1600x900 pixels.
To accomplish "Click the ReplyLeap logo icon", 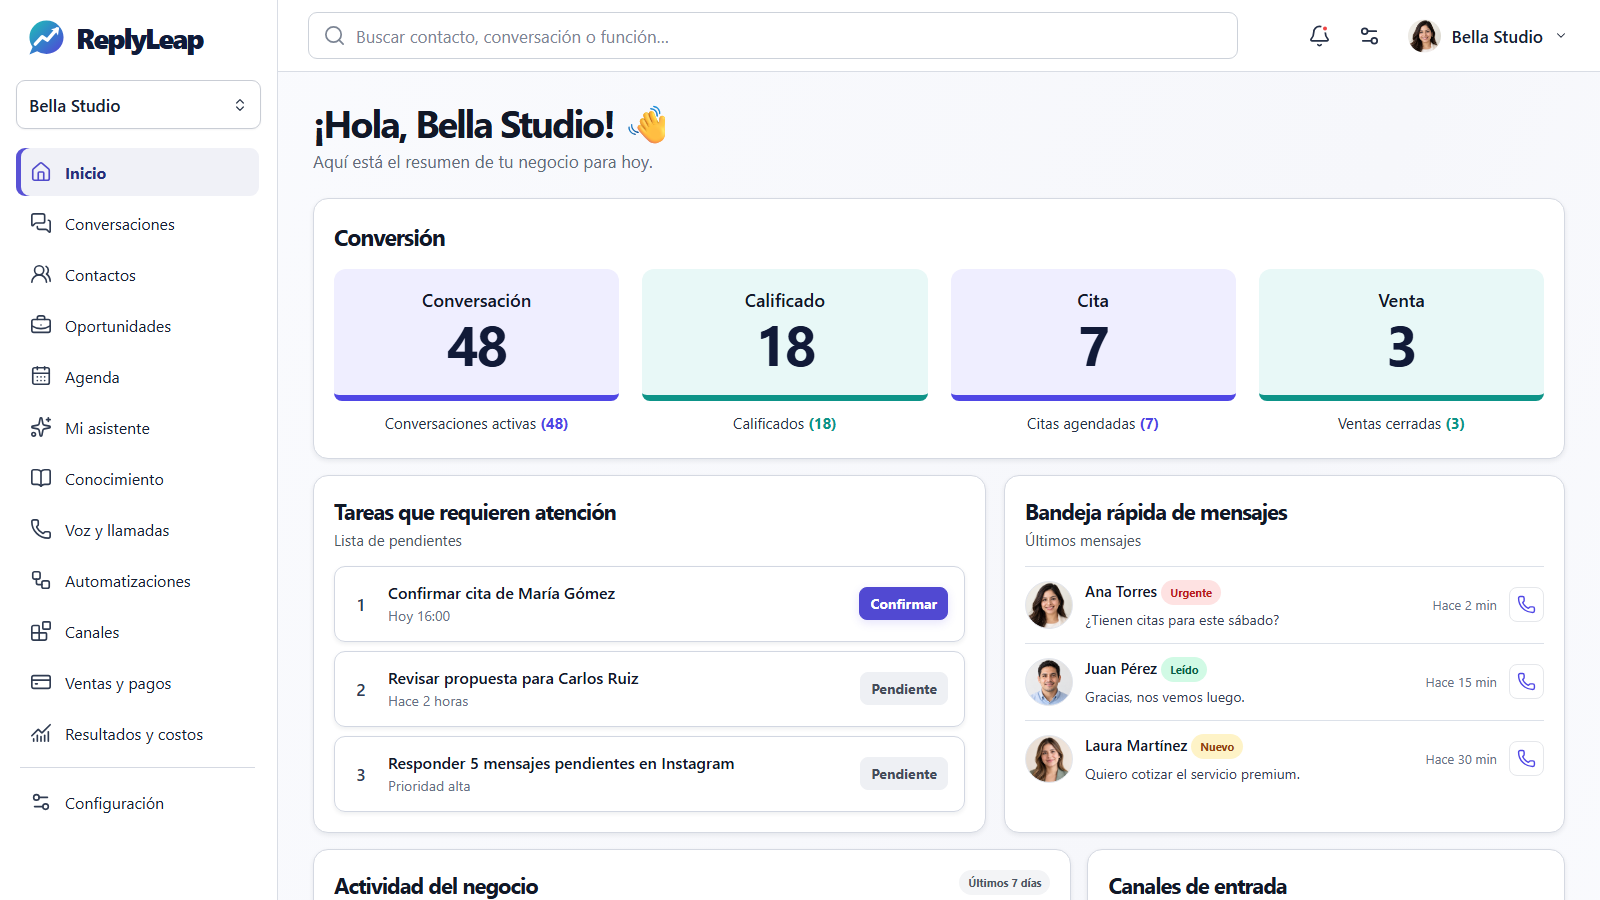I will [46, 38].
